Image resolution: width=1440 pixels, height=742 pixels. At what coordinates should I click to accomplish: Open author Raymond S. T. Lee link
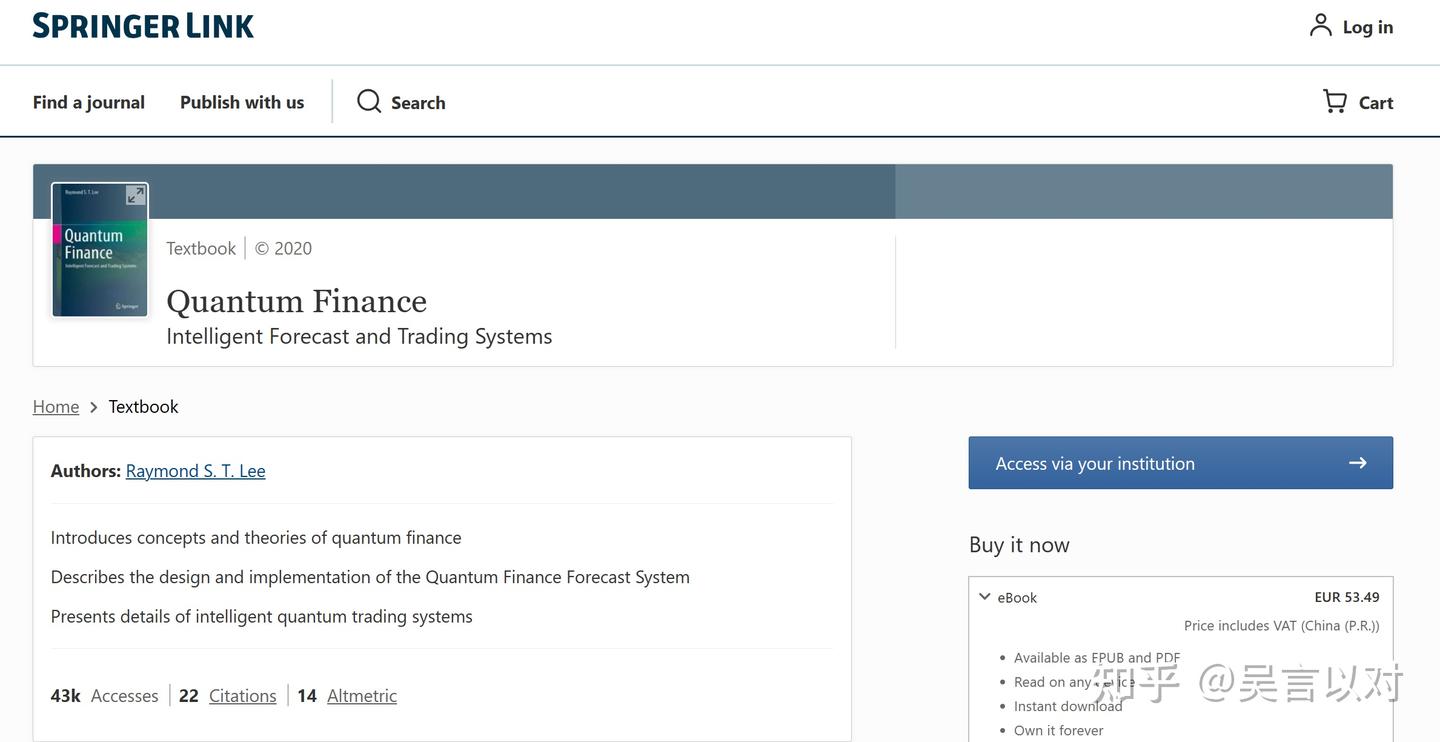(x=195, y=471)
